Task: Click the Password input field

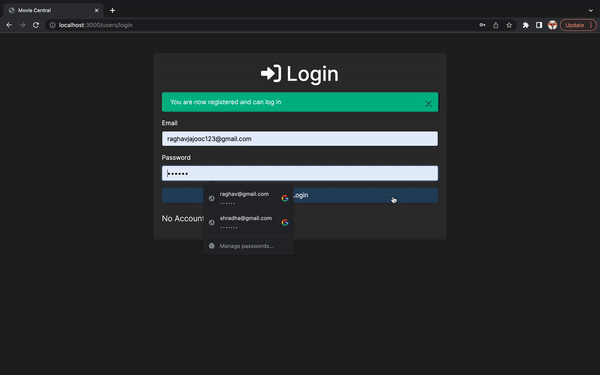Action: 300,173
